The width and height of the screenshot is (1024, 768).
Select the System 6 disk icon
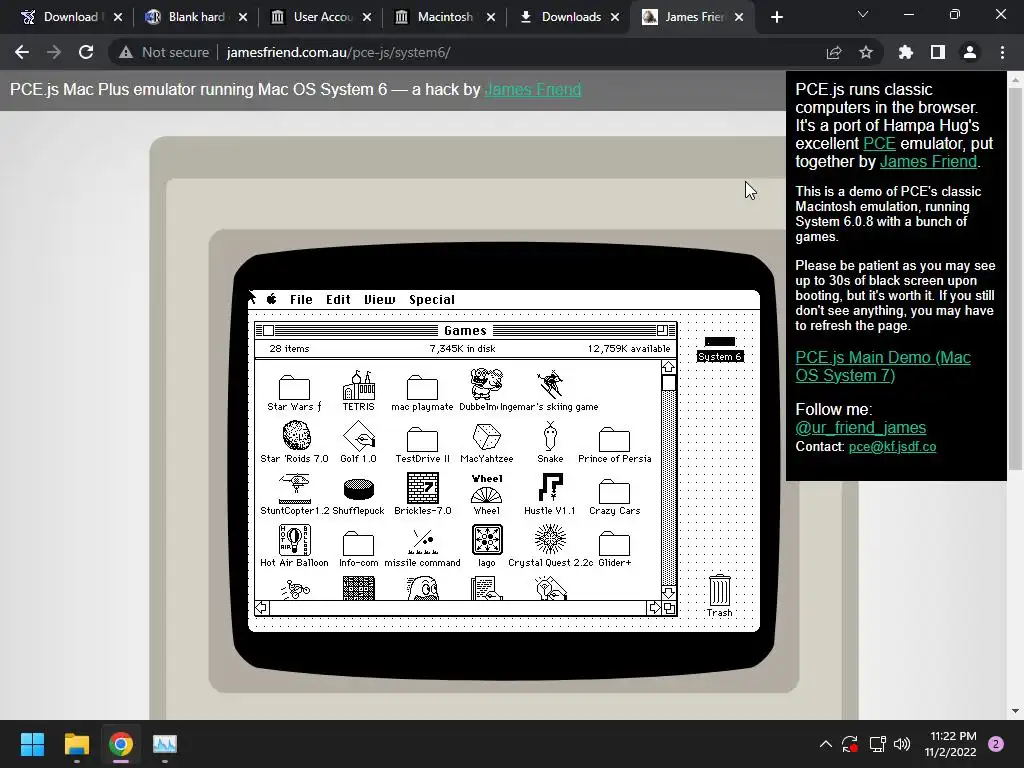720,342
